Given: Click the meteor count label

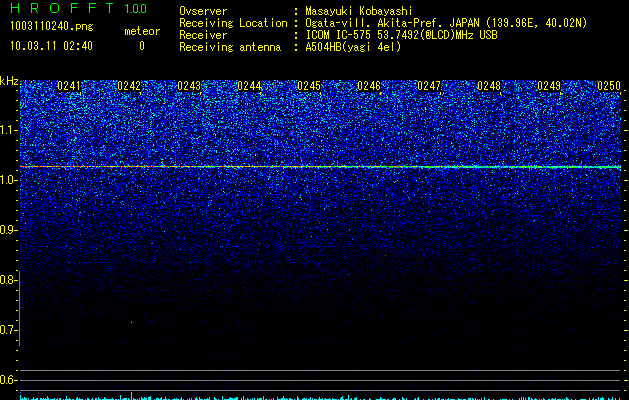Looking at the screenshot, I should tap(142, 31).
